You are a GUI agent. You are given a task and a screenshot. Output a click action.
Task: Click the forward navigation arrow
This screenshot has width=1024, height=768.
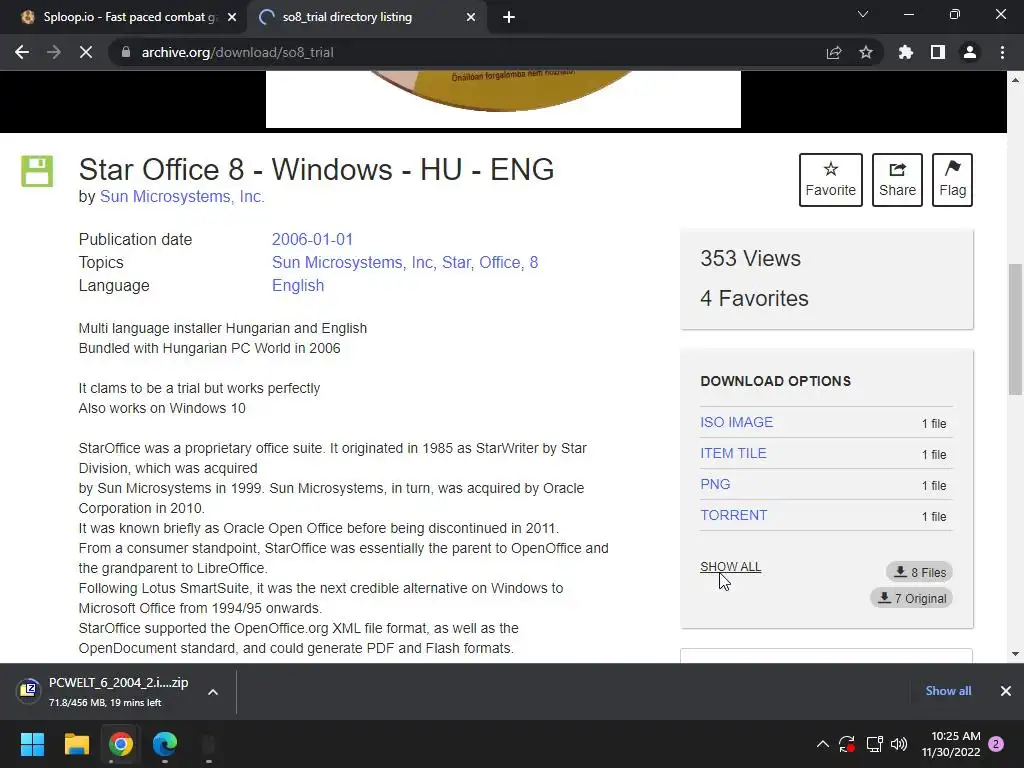[x=54, y=52]
